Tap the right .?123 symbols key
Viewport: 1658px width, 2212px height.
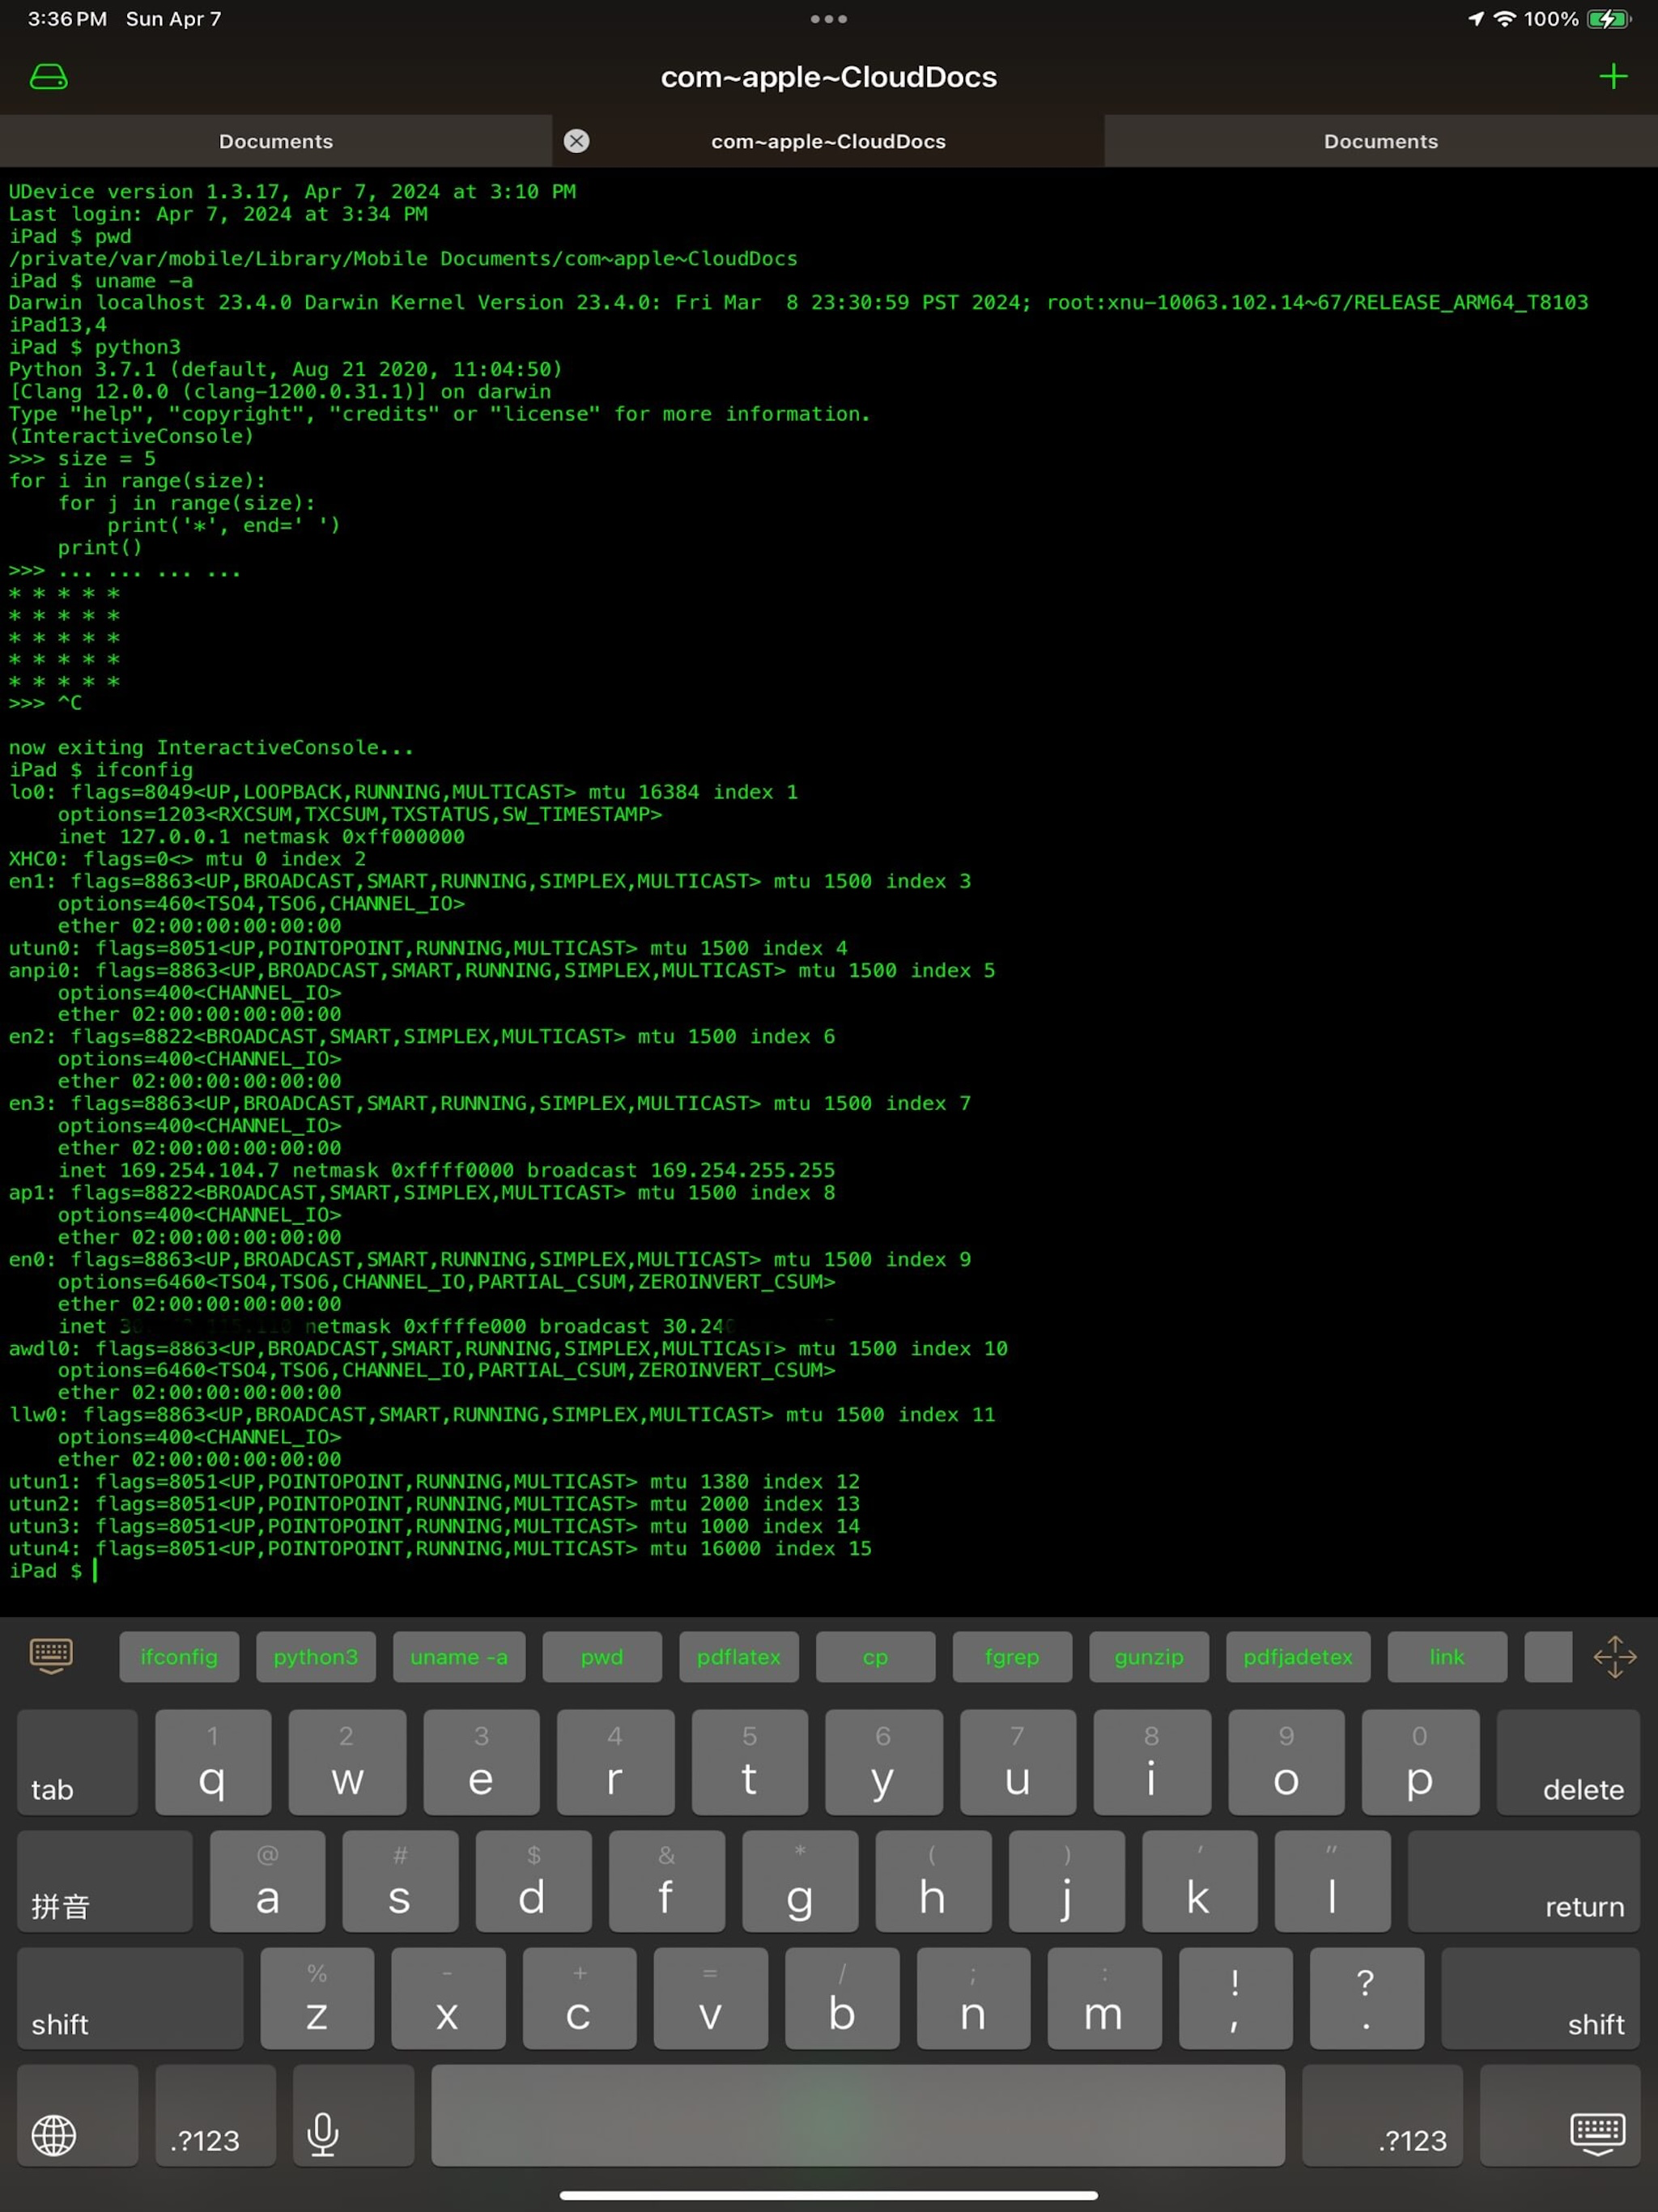pyautogui.click(x=1383, y=2116)
